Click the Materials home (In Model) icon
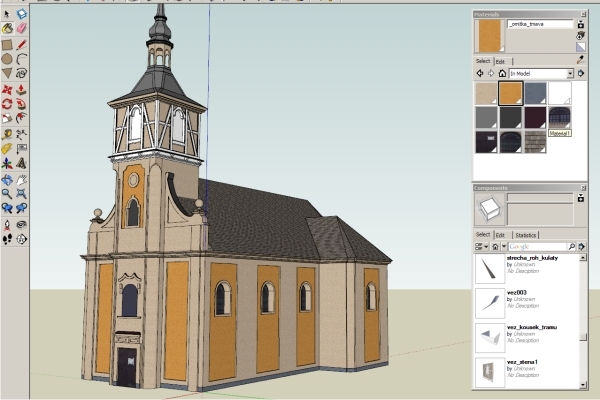This screenshot has width=600, height=400. (x=502, y=73)
